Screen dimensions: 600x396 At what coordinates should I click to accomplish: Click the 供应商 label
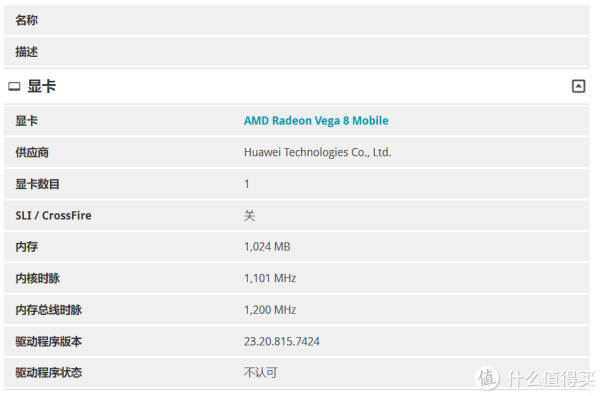click(x=32, y=153)
